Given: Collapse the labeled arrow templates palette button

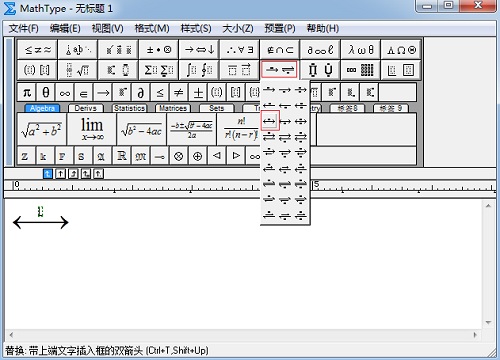Looking at the screenshot, I should click(279, 70).
